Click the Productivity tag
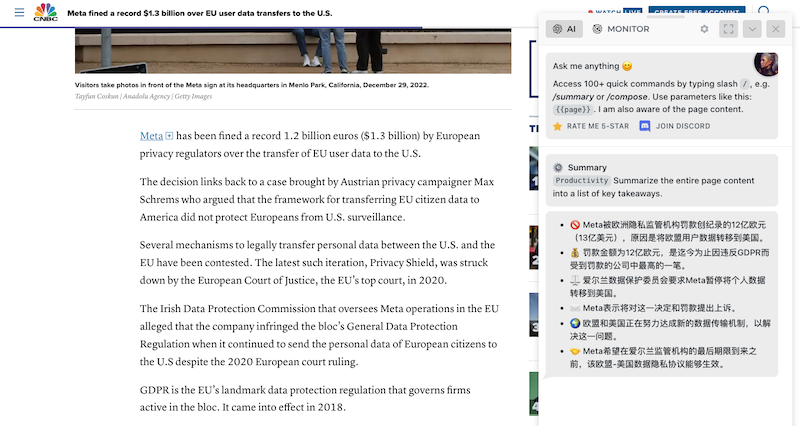 click(x=582, y=181)
